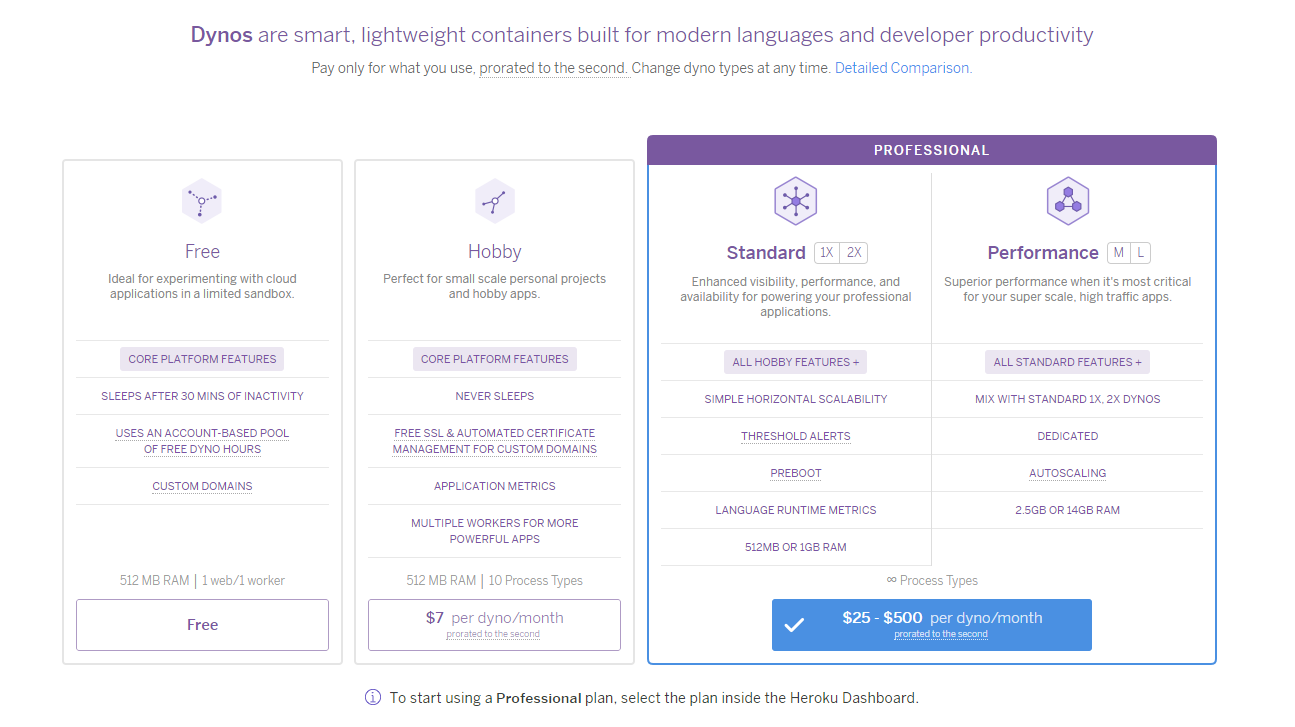Choose the $7 per dyno/month Hobby plan
The width and height of the screenshot is (1295, 727).
pos(494,625)
